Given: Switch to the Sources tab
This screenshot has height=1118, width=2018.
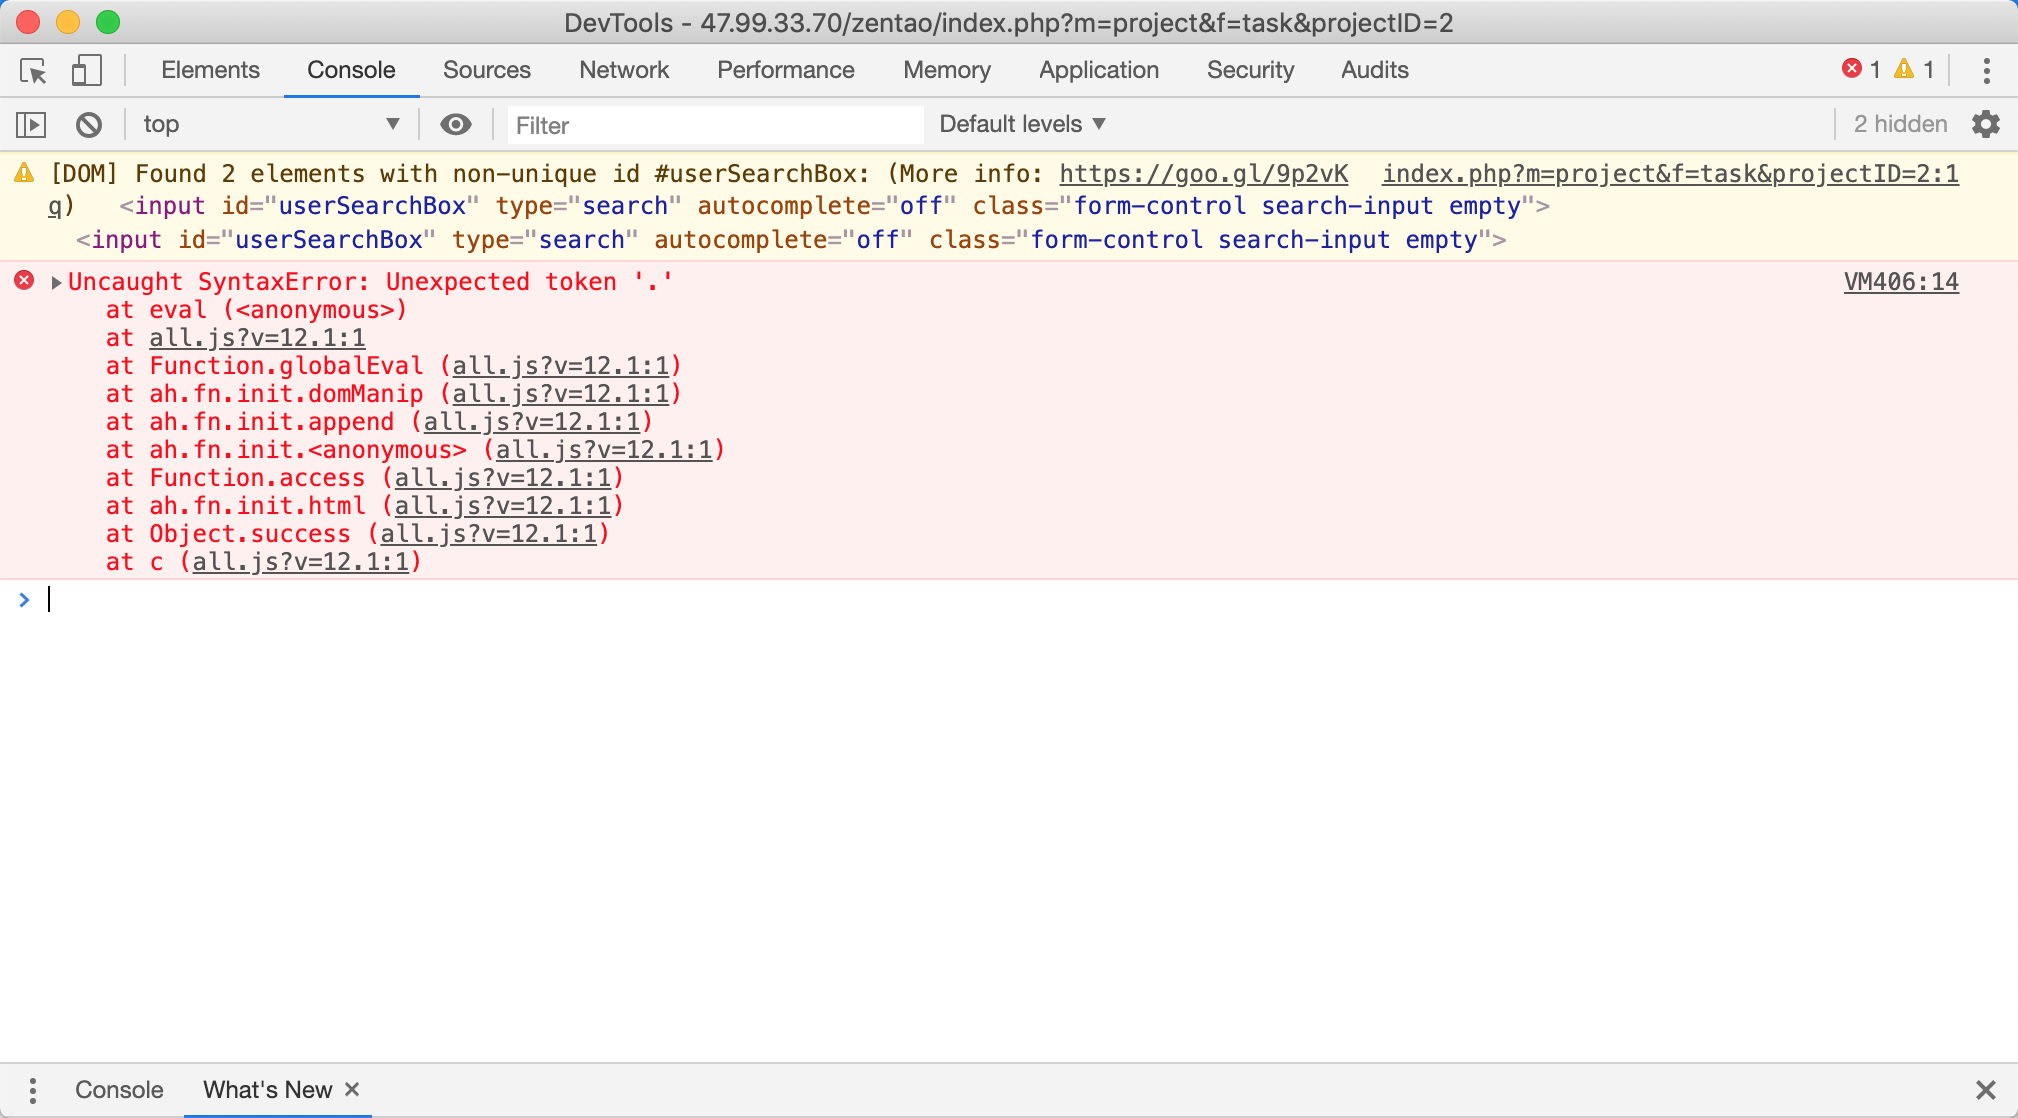Looking at the screenshot, I should coord(486,71).
